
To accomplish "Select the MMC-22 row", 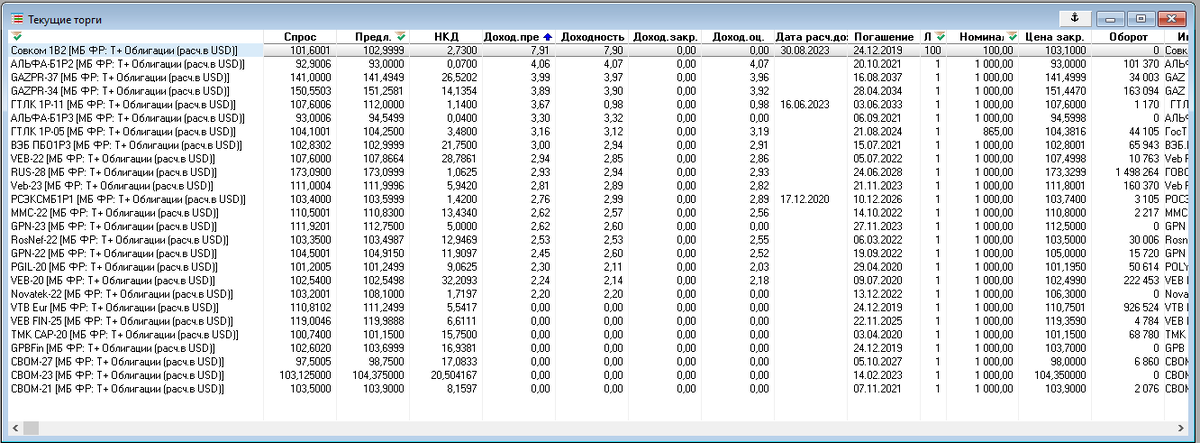I will [600, 212].
